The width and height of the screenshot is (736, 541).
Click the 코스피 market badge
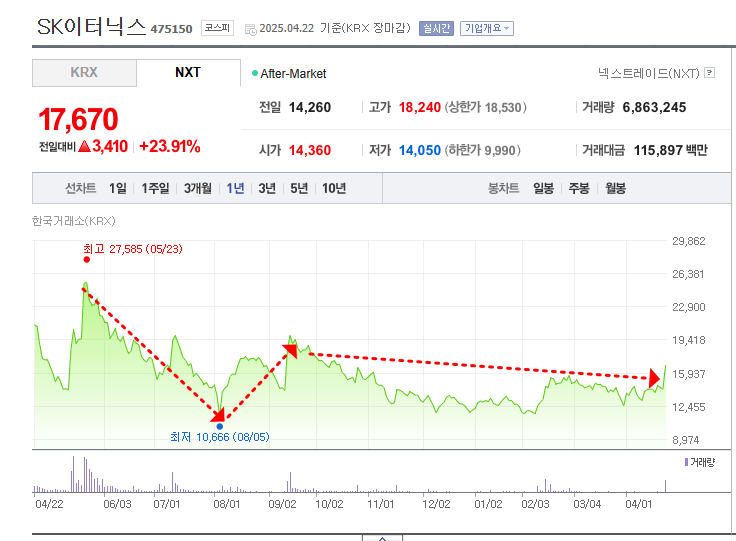coord(217,28)
